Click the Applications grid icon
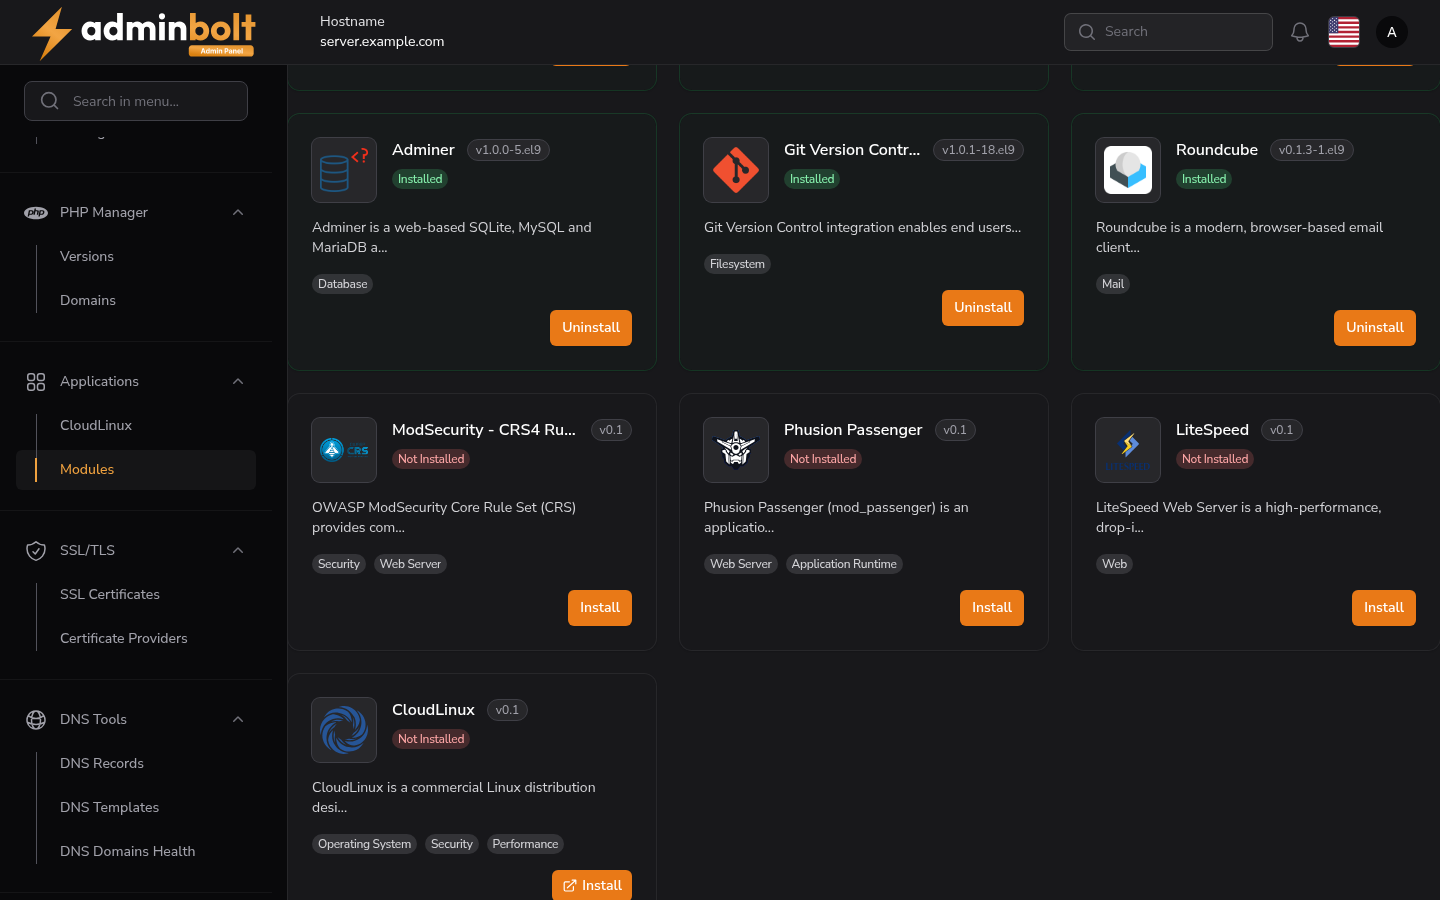The image size is (1440, 900). 36,381
